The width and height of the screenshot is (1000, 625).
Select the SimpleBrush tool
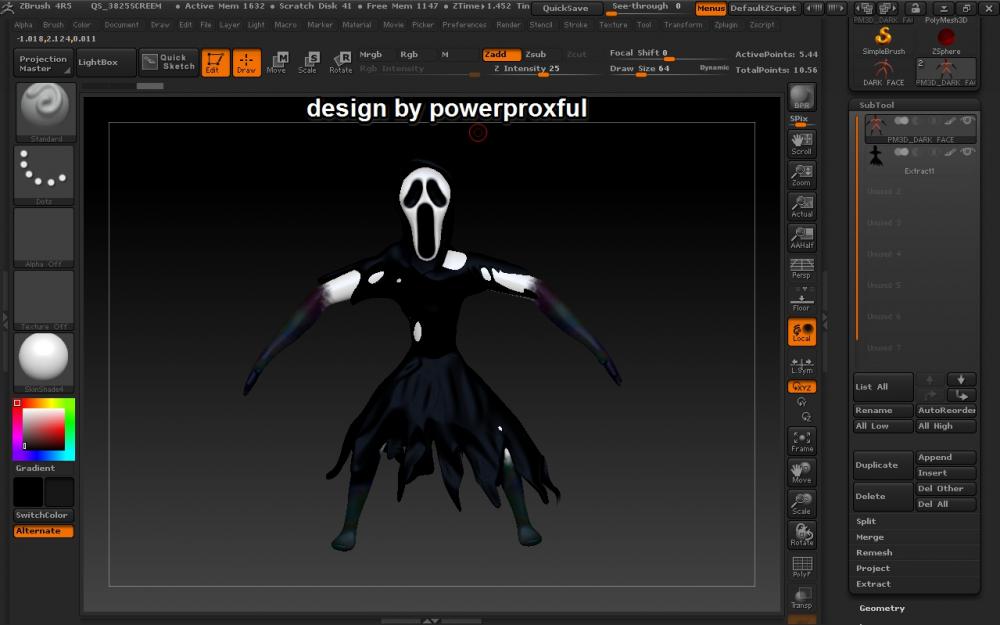(883, 40)
